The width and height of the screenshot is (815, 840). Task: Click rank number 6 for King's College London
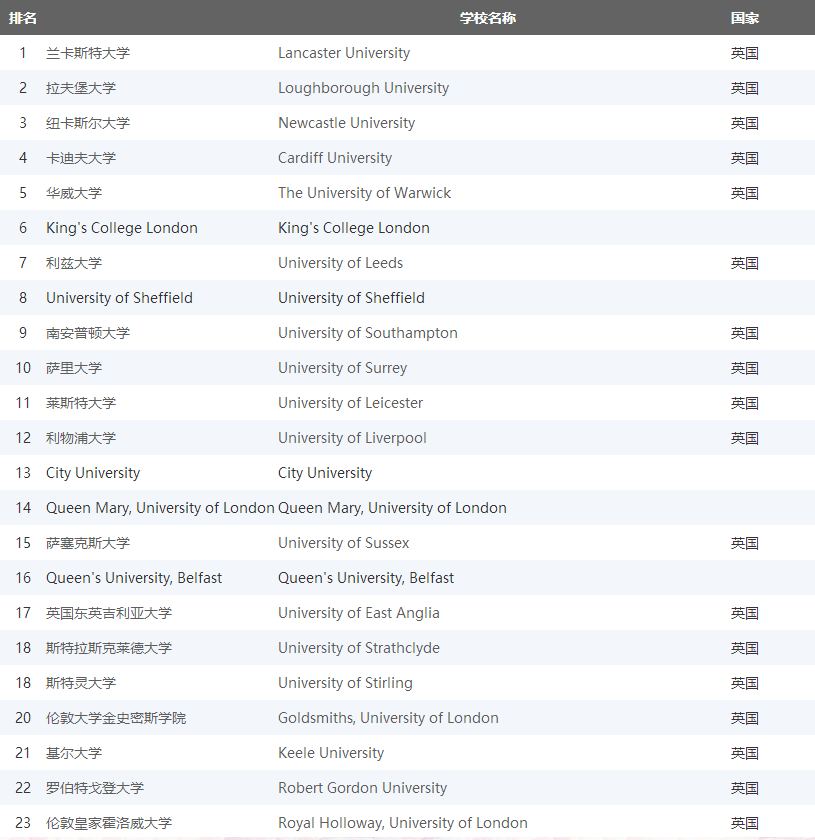coord(23,228)
